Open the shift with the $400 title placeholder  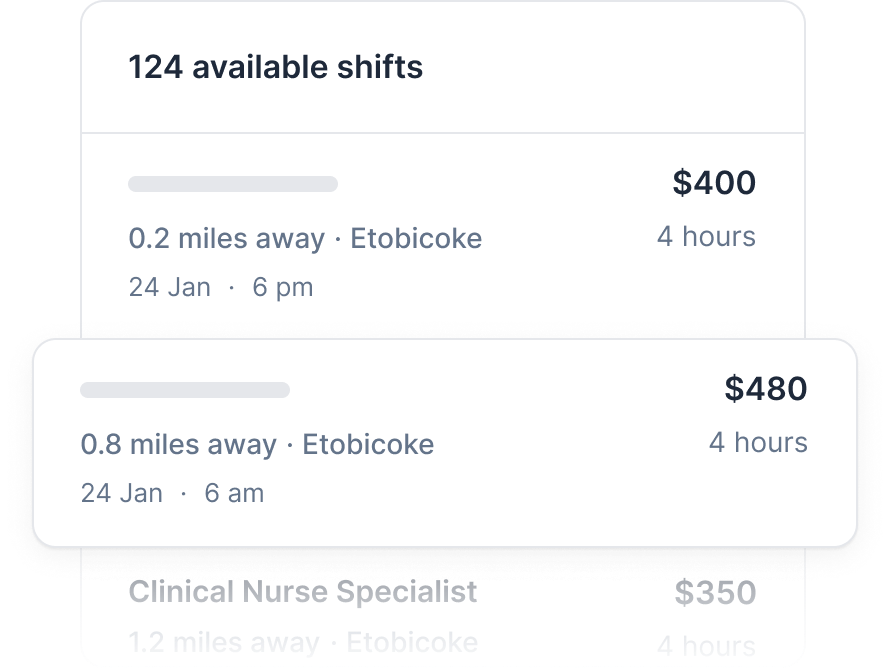pos(233,184)
